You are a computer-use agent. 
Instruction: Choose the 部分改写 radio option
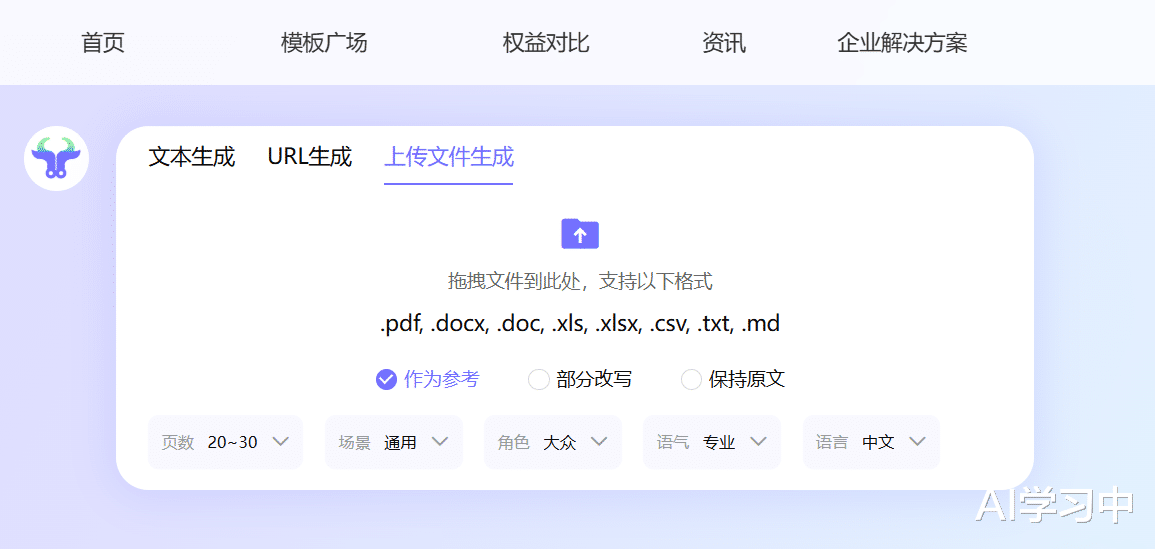coord(580,380)
